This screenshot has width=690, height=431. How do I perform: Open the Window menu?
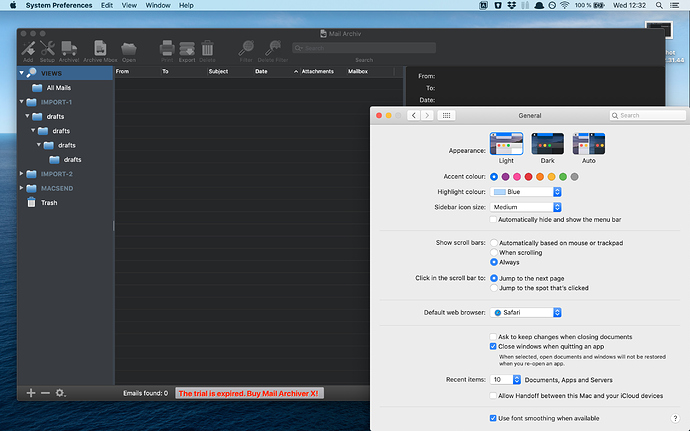pyautogui.click(x=158, y=5)
